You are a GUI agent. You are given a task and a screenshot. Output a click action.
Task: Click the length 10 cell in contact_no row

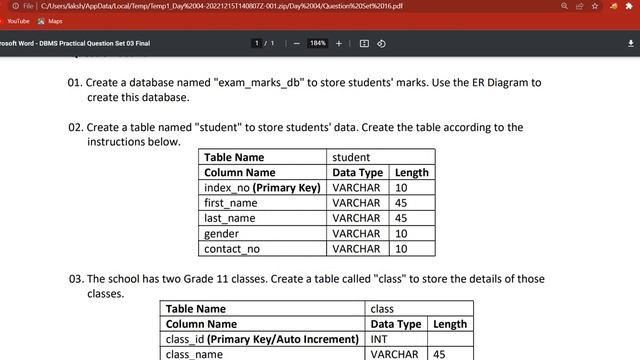(x=412, y=249)
